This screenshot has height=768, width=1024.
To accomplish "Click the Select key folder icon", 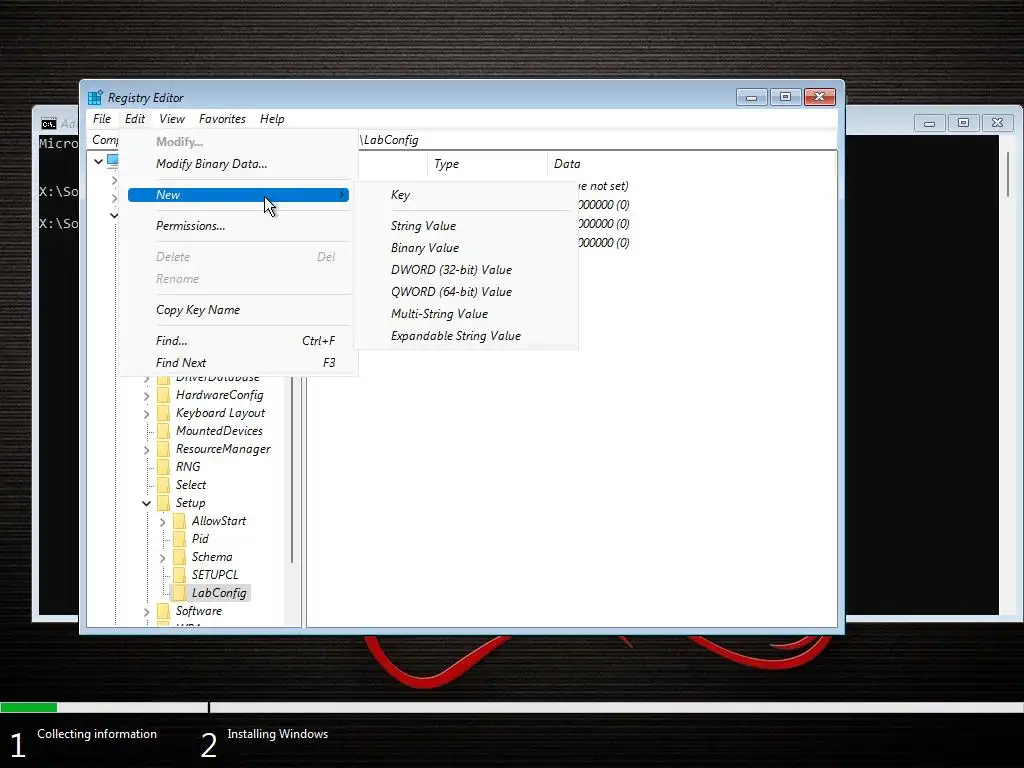I will click(163, 485).
